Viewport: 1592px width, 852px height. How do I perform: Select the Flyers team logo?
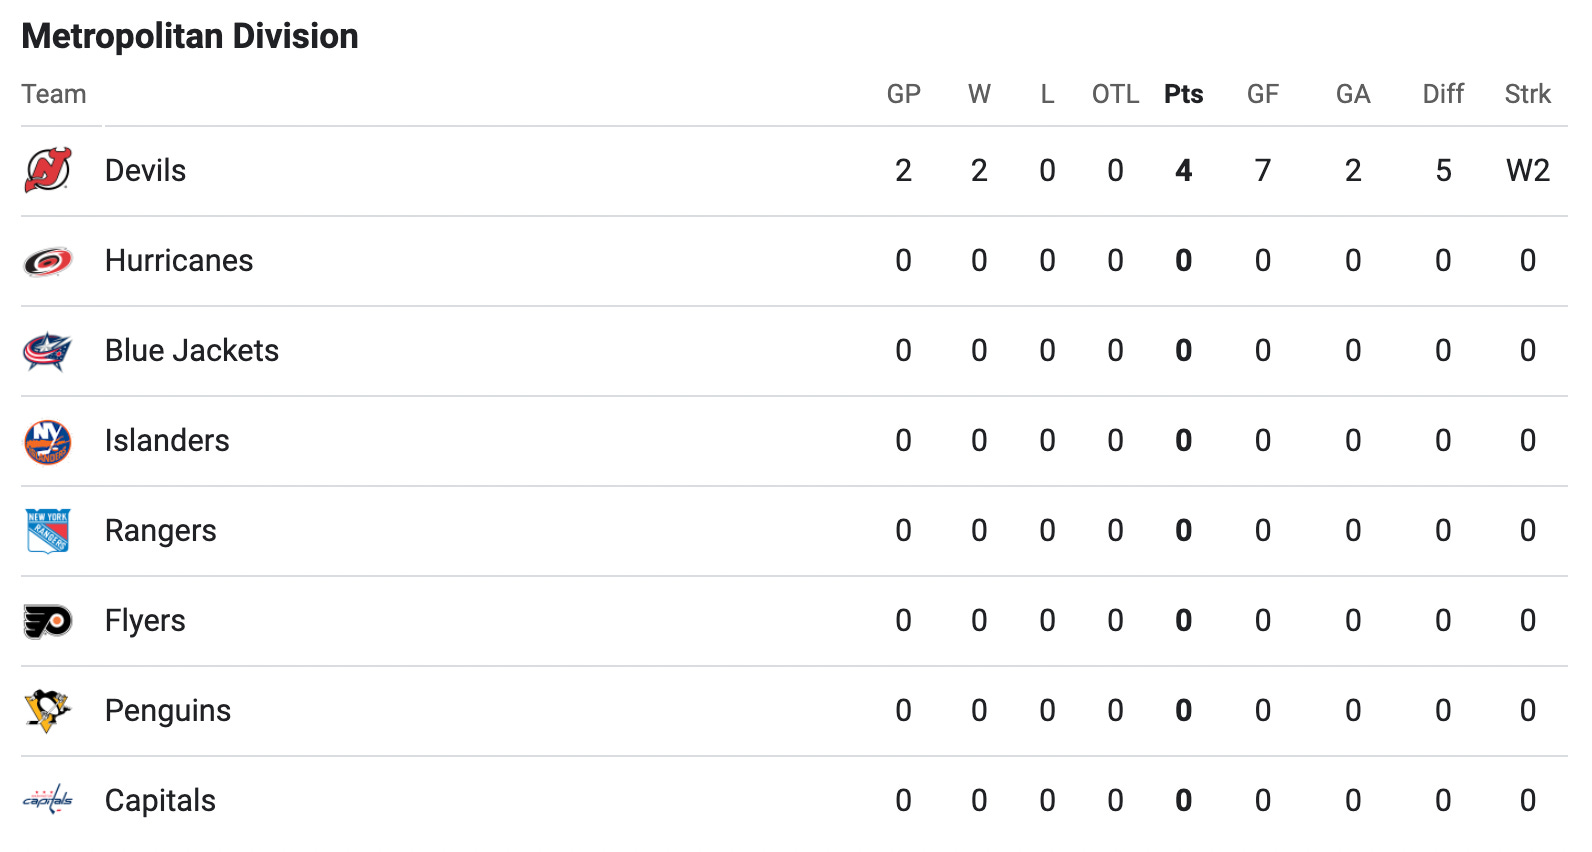pyautogui.click(x=48, y=621)
